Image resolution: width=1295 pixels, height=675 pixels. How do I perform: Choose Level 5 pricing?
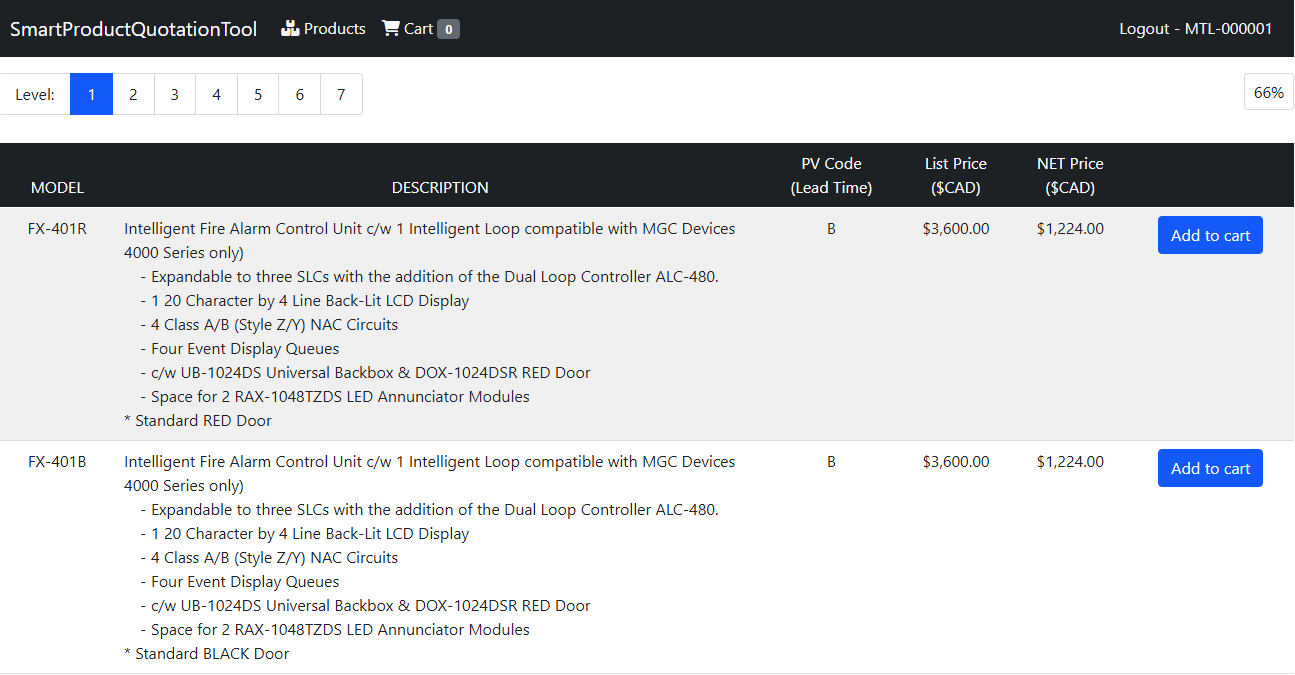pyautogui.click(x=258, y=94)
